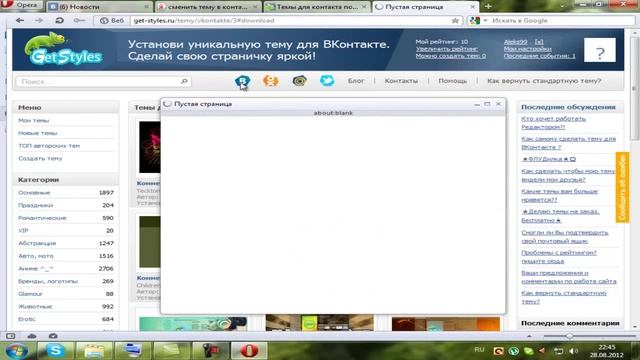Open Как самому сделать тему discussion
640x360 pixels.
pyautogui.click(x=569, y=143)
